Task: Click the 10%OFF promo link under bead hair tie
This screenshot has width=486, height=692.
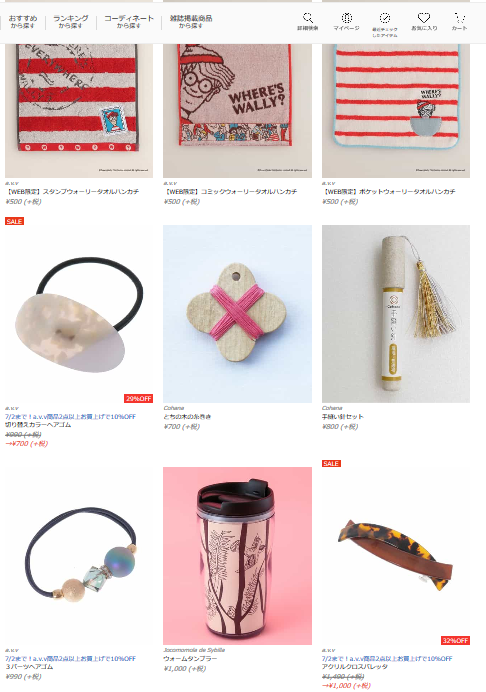Action: pos(71,658)
